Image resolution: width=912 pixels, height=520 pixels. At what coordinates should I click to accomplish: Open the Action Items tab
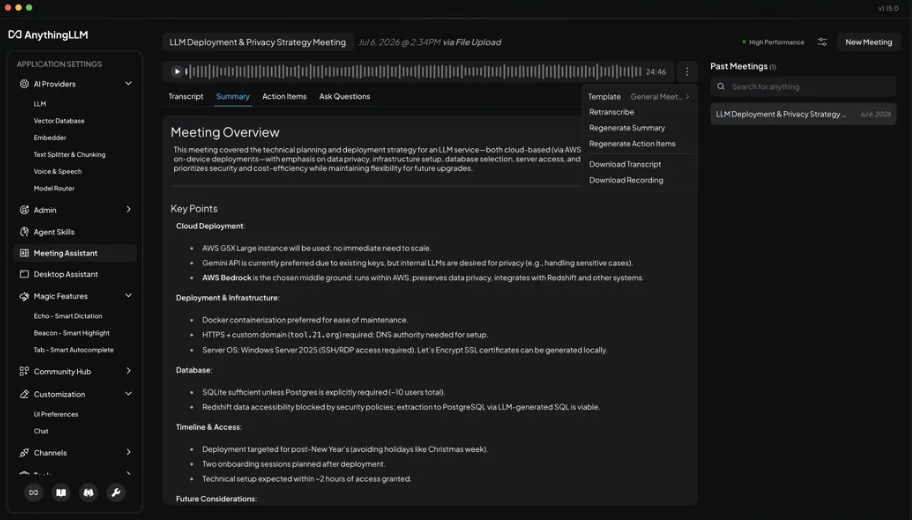coord(284,97)
